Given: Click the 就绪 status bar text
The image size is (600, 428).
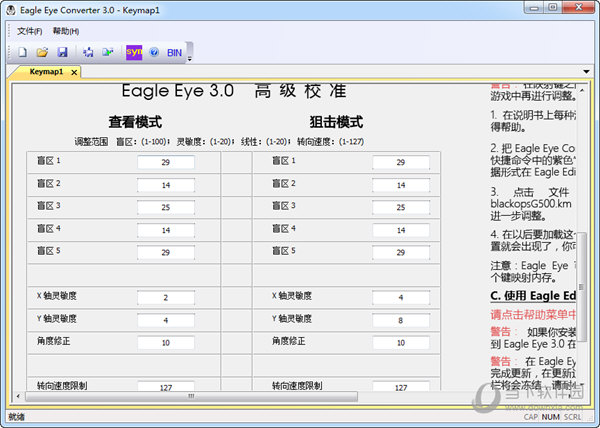Looking at the screenshot, I should pyautogui.click(x=16, y=417).
